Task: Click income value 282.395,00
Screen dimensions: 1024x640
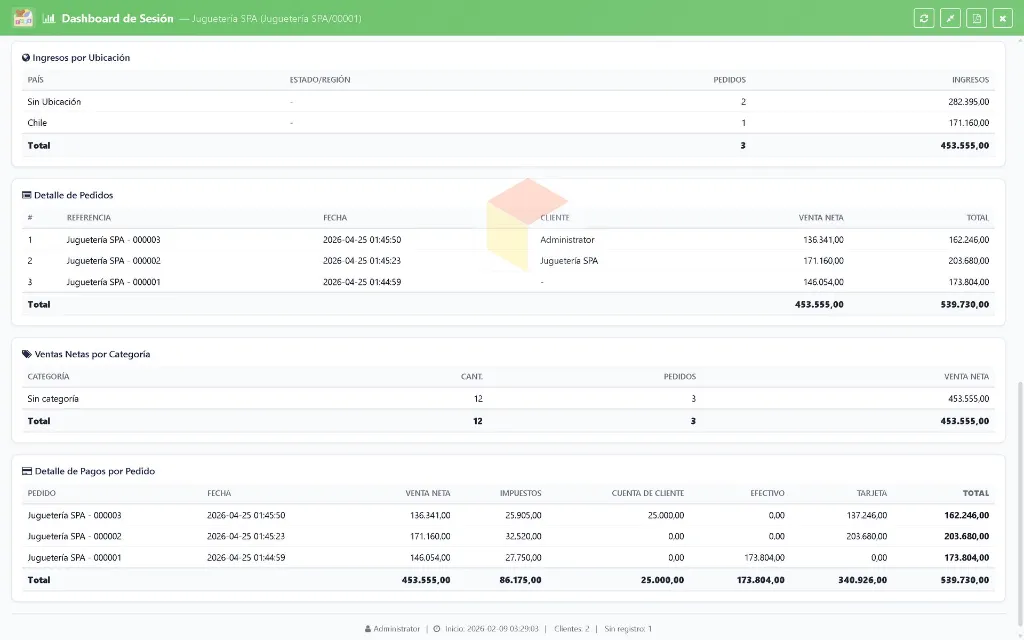Action: click(x=968, y=102)
